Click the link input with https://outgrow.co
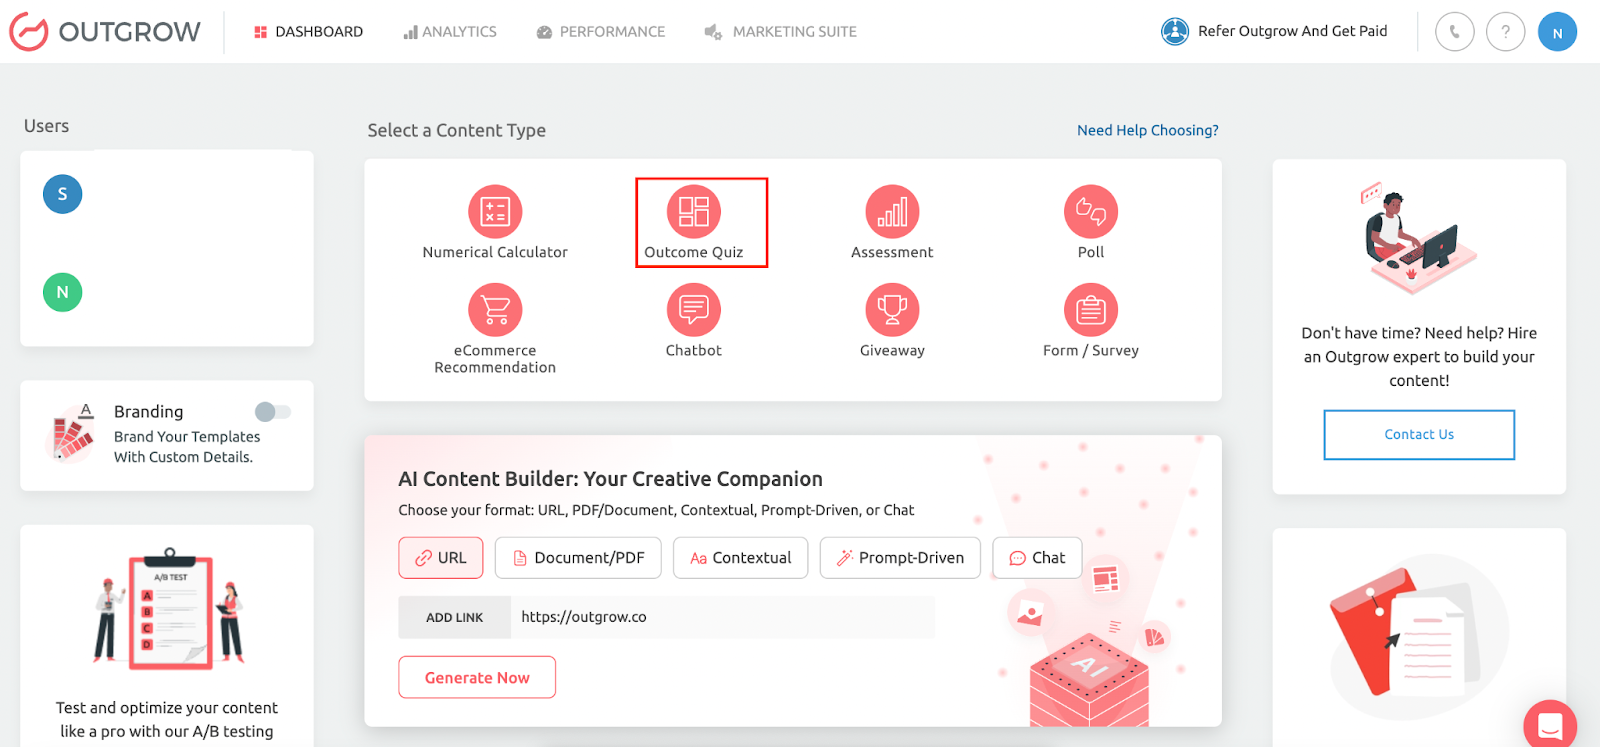The image size is (1600, 747). pos(722,617)
